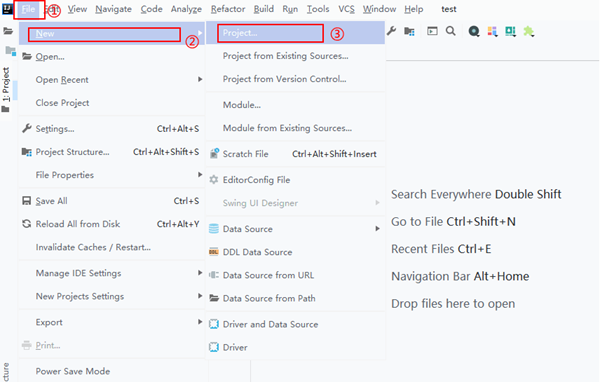The image size is (600, 382).
Task: Open the 1: Project tool window tab
Action: point(6,84)
